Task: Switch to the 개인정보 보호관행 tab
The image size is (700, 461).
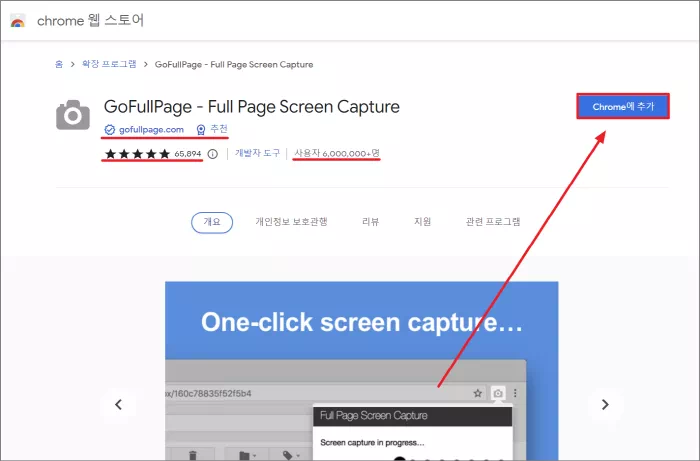Action: pyautogui.click(x=292, y=222)
